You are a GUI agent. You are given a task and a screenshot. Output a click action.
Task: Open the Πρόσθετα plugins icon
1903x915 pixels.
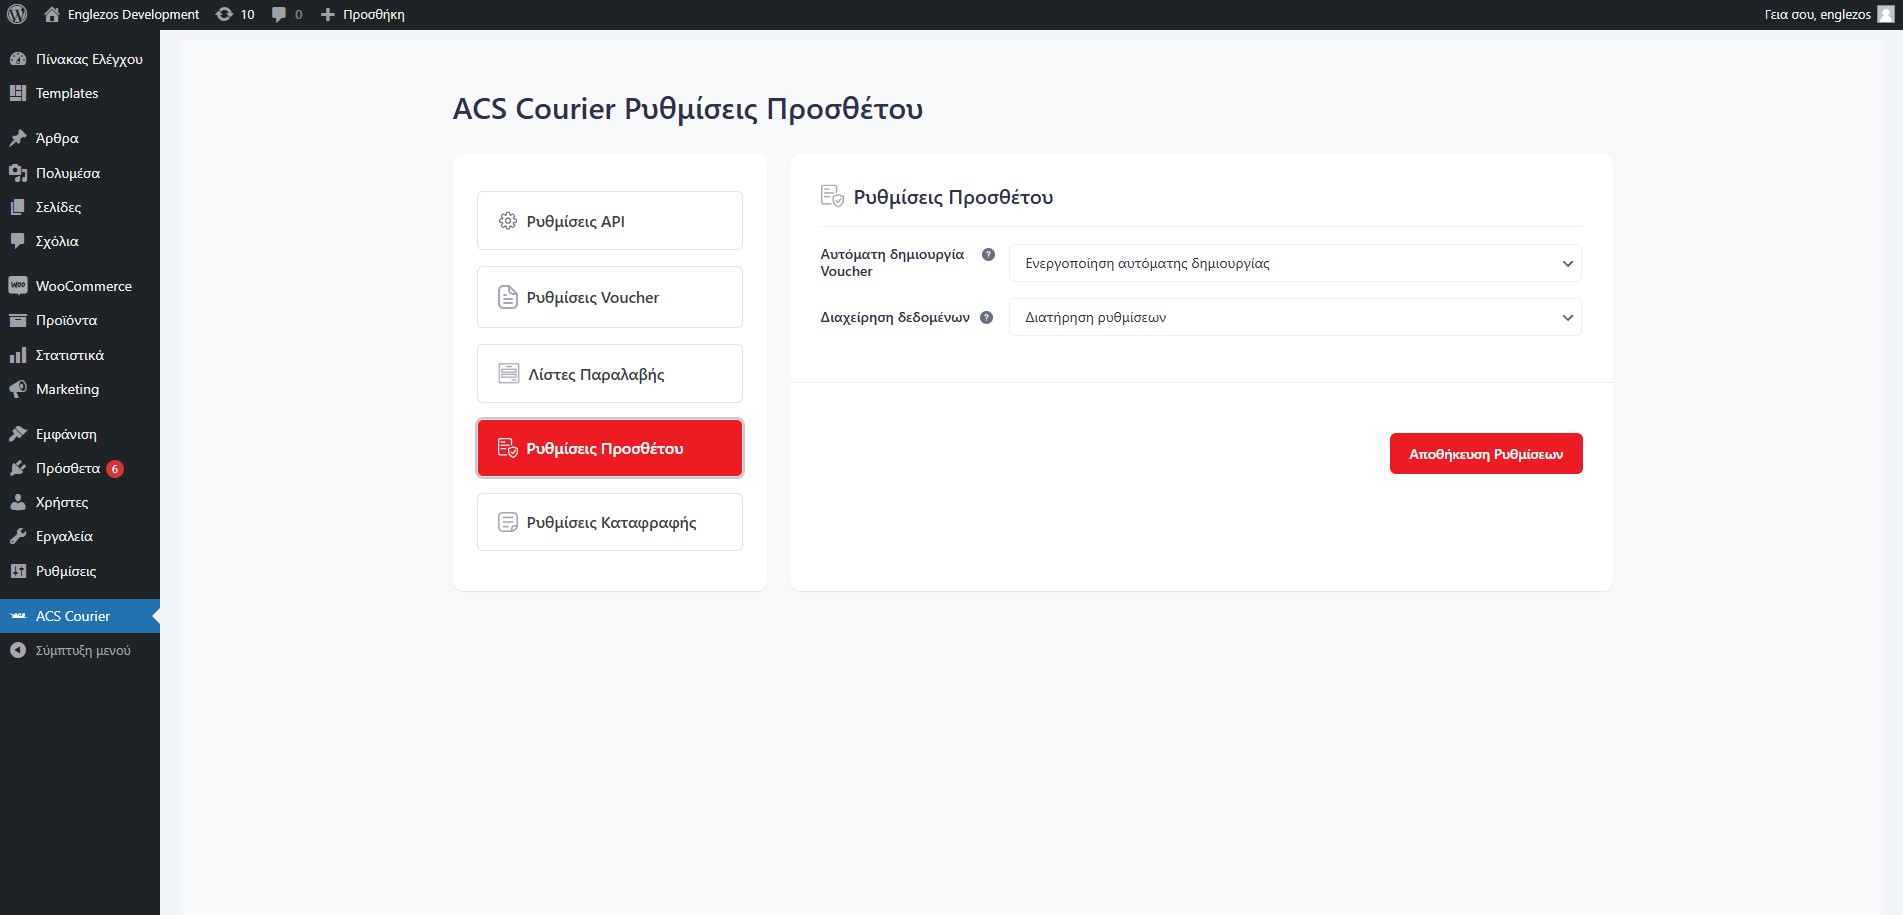tap(18, 468)
